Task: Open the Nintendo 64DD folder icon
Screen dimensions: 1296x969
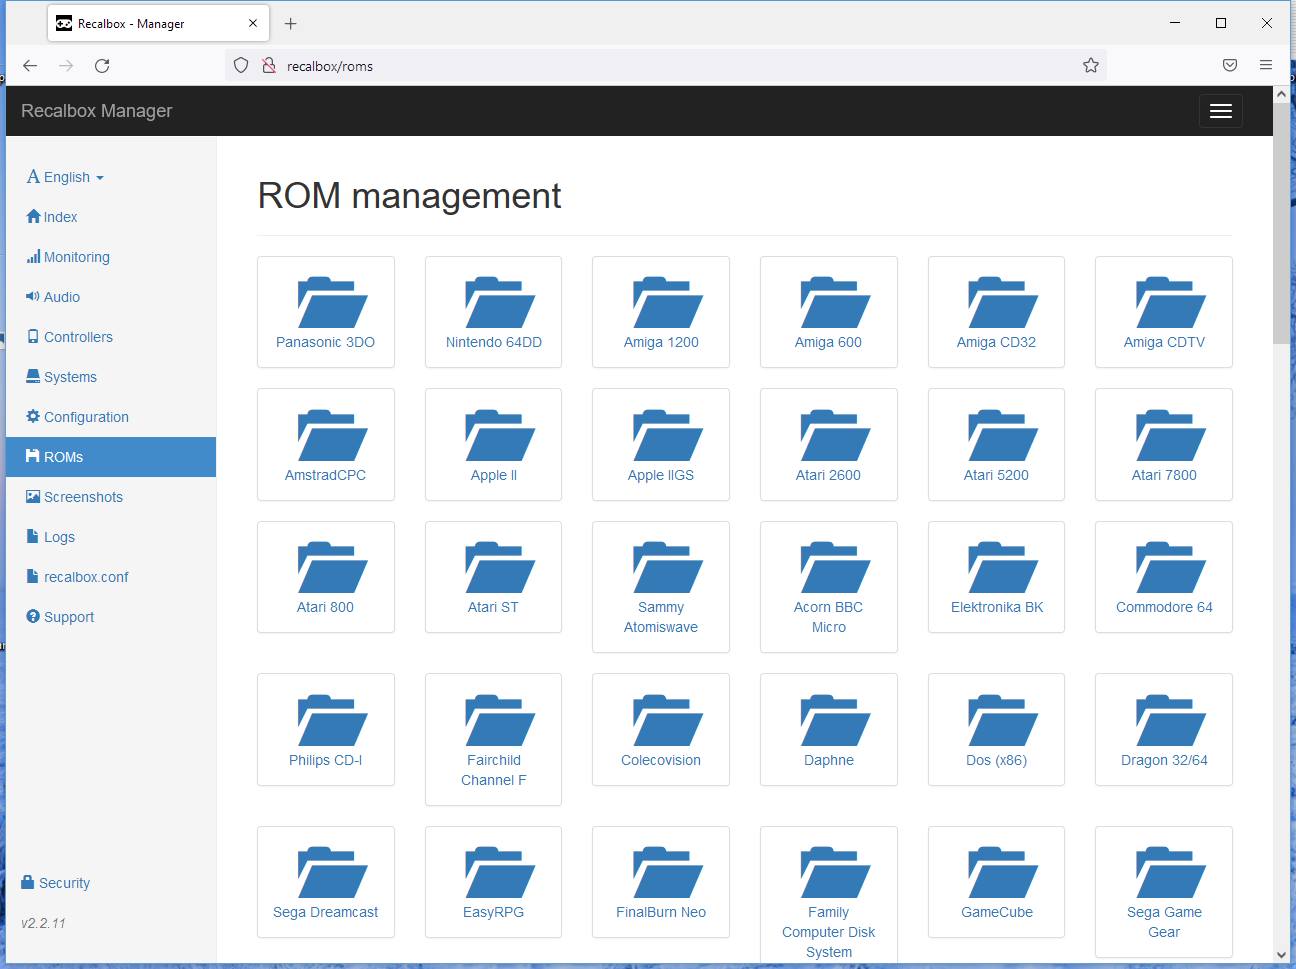Action: 500,302
